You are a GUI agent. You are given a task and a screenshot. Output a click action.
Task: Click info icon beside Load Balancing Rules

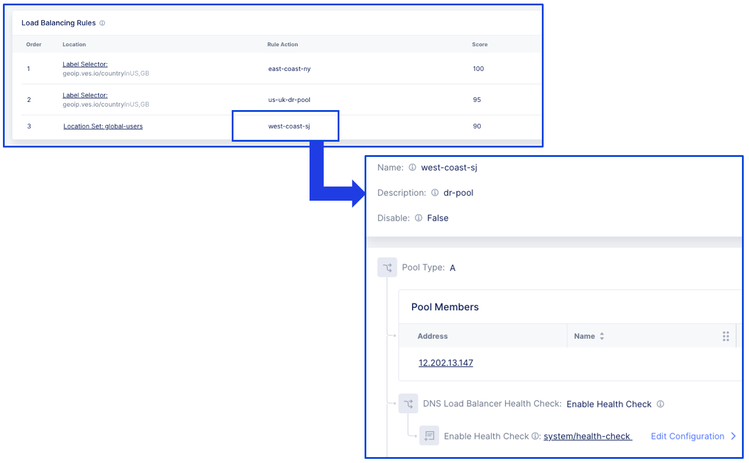102,23
